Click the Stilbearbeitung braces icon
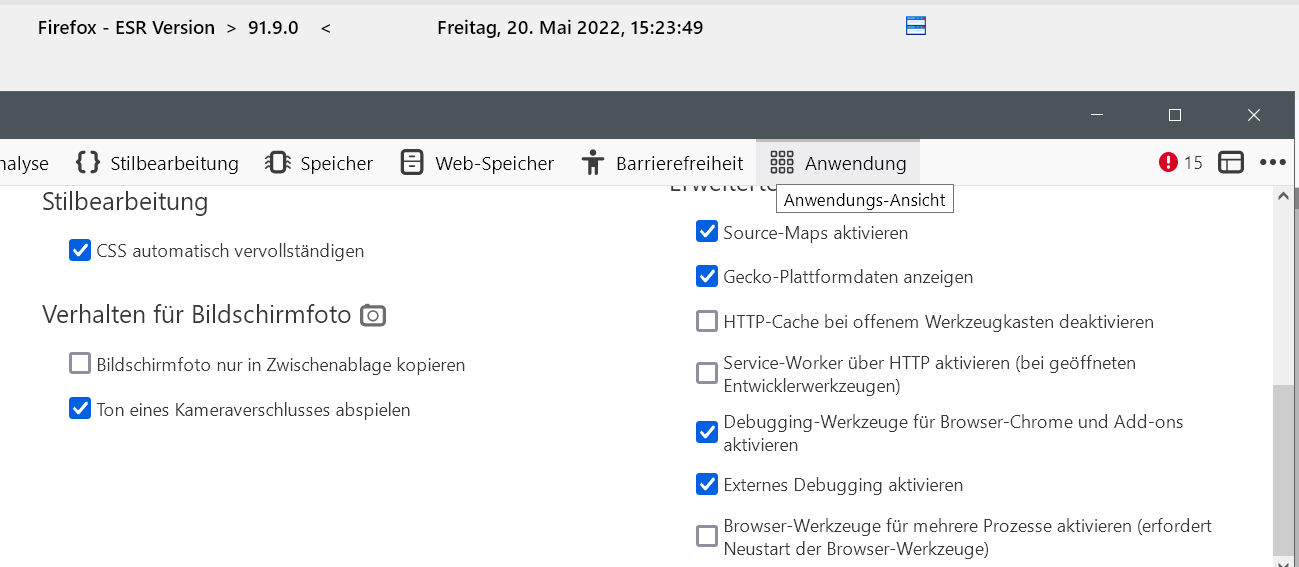Image resolution: width=1299 pixels, height=567 pixels. [88, 163]
